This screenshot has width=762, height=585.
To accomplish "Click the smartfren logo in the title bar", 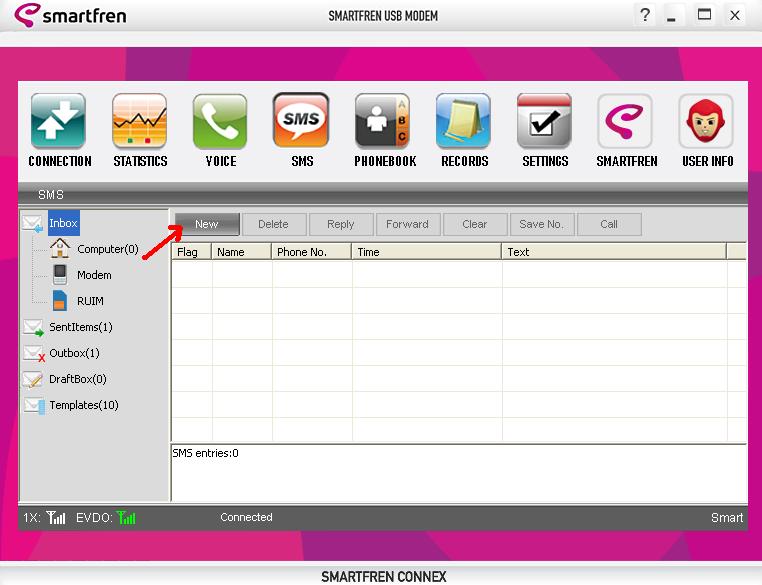I will pyautogui.click(x=70, y=15).
